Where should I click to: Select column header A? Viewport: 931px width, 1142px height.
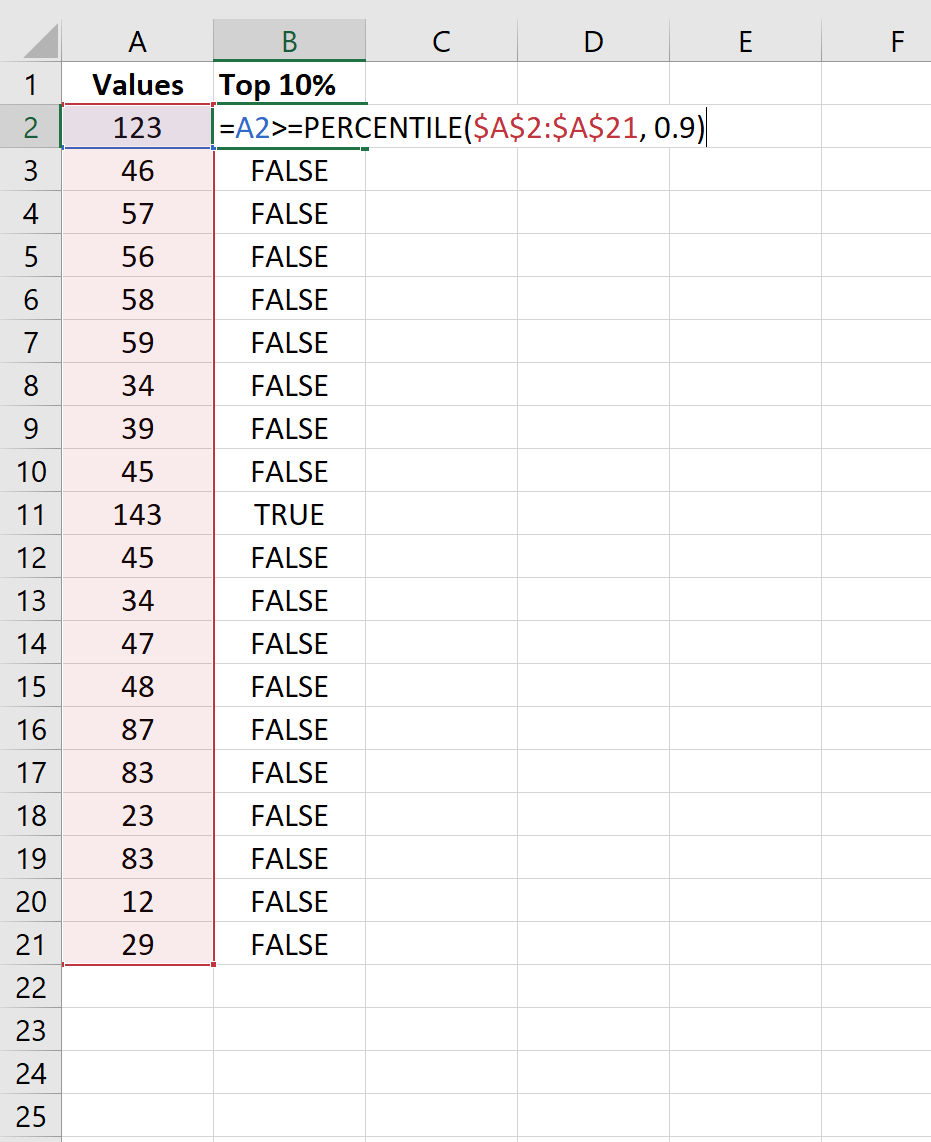[137, 42]
